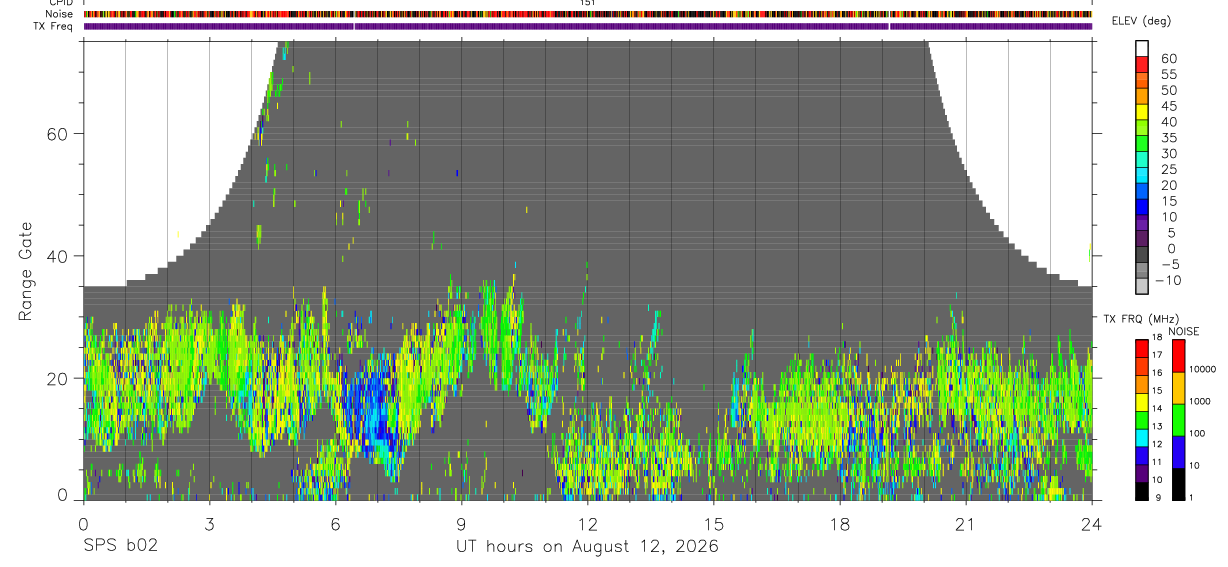Click the SPS b02 station label
The height and width of the screenshot is (567, 1228).
pos(119,547)
